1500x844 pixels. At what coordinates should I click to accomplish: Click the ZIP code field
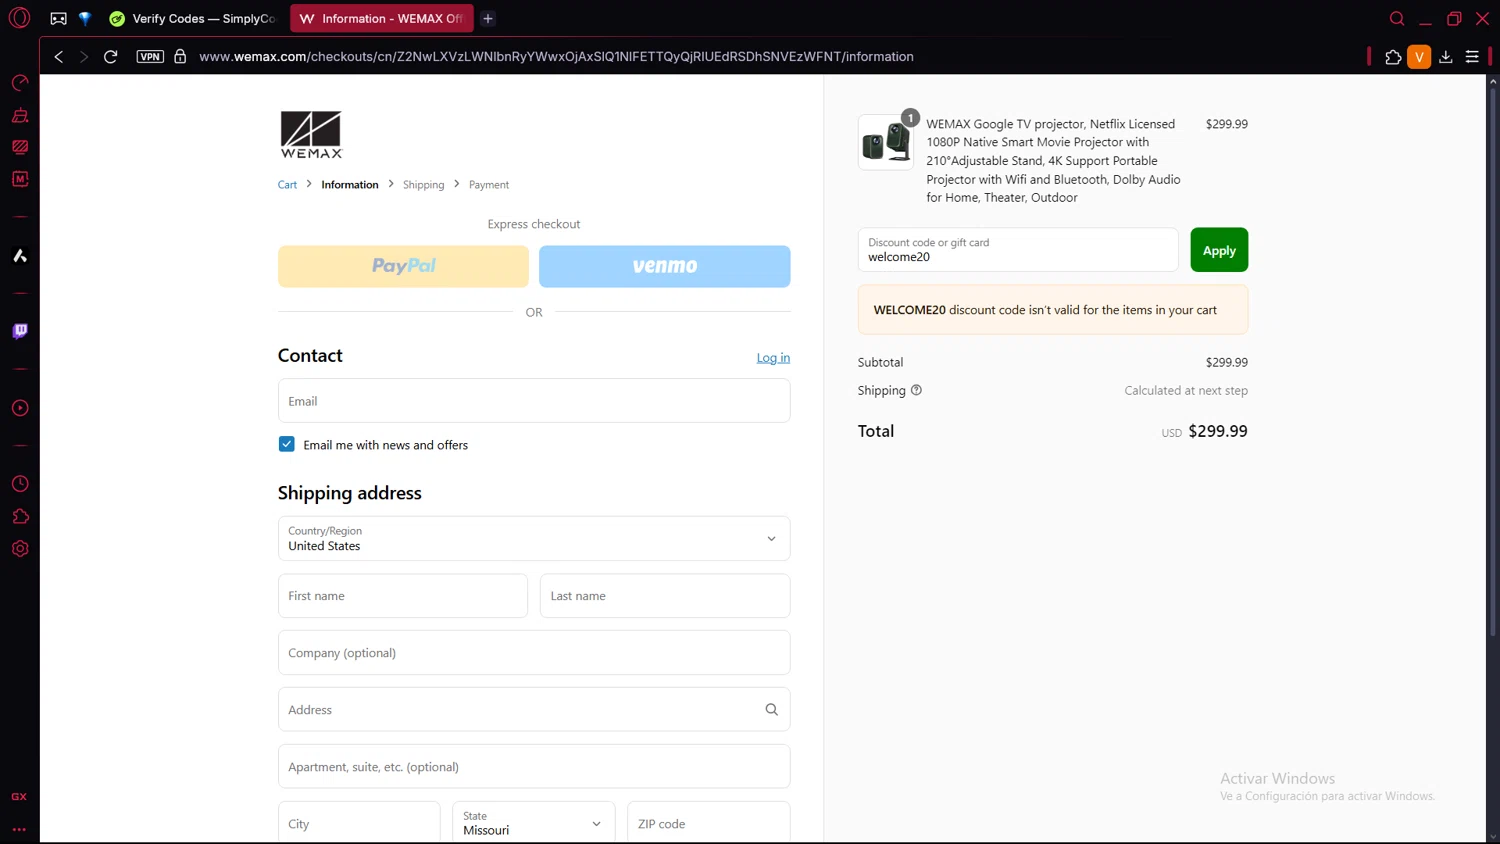pyautogui.click(x=709, y=823)
